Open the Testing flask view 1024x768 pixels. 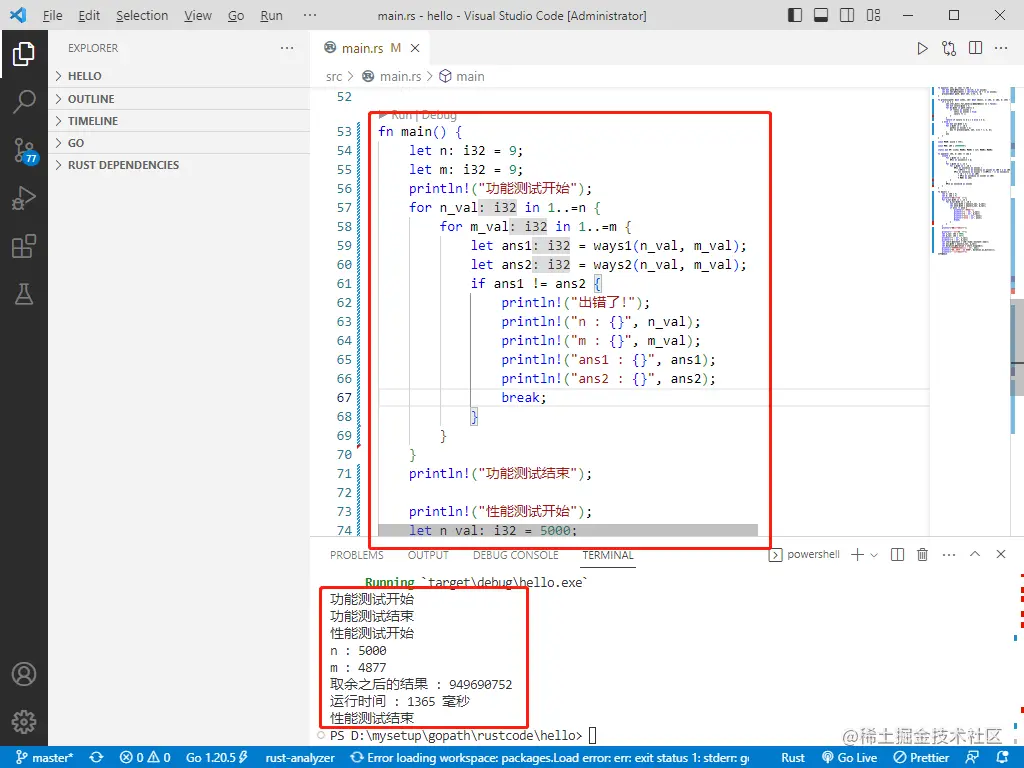[x=24, y=295]
